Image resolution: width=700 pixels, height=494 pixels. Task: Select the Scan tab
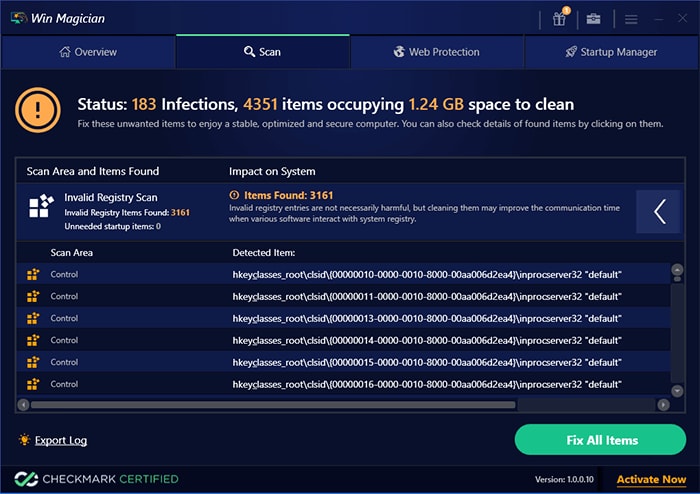pyautogui.click(x=263, y=52)
